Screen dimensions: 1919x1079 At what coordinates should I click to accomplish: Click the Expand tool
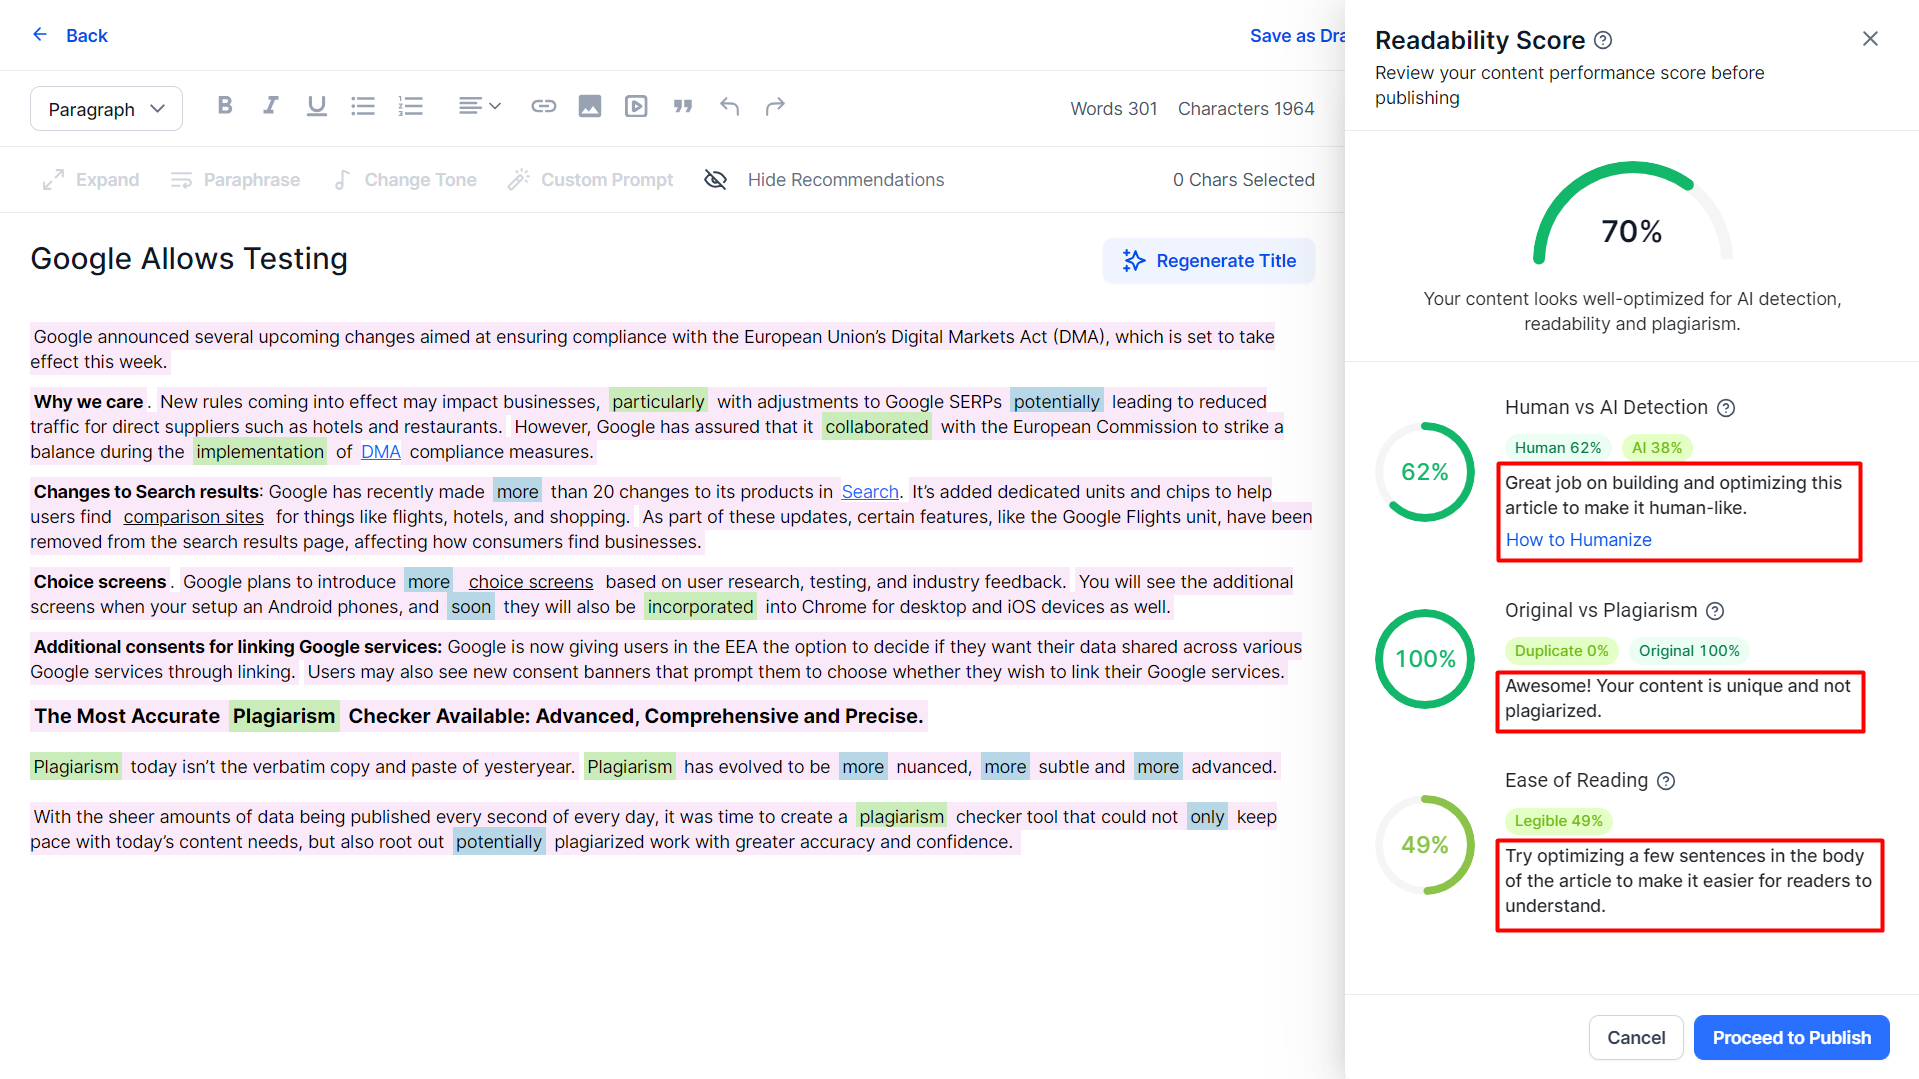91,180
